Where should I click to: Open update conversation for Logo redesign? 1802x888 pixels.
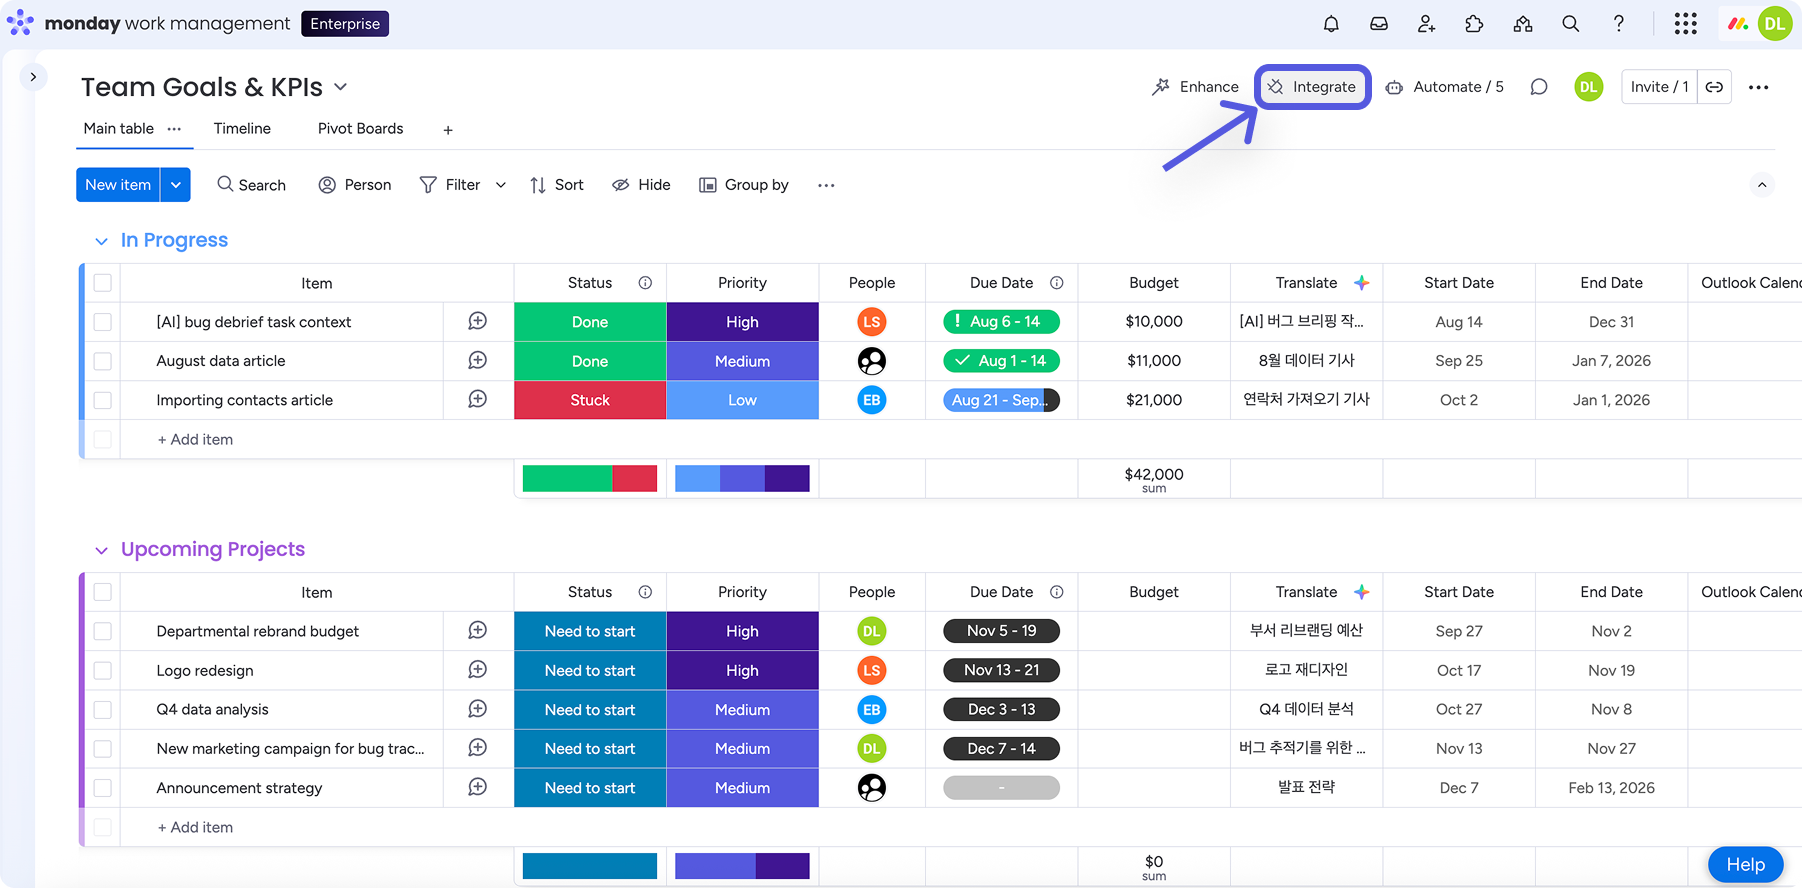[x=478, y=670]
